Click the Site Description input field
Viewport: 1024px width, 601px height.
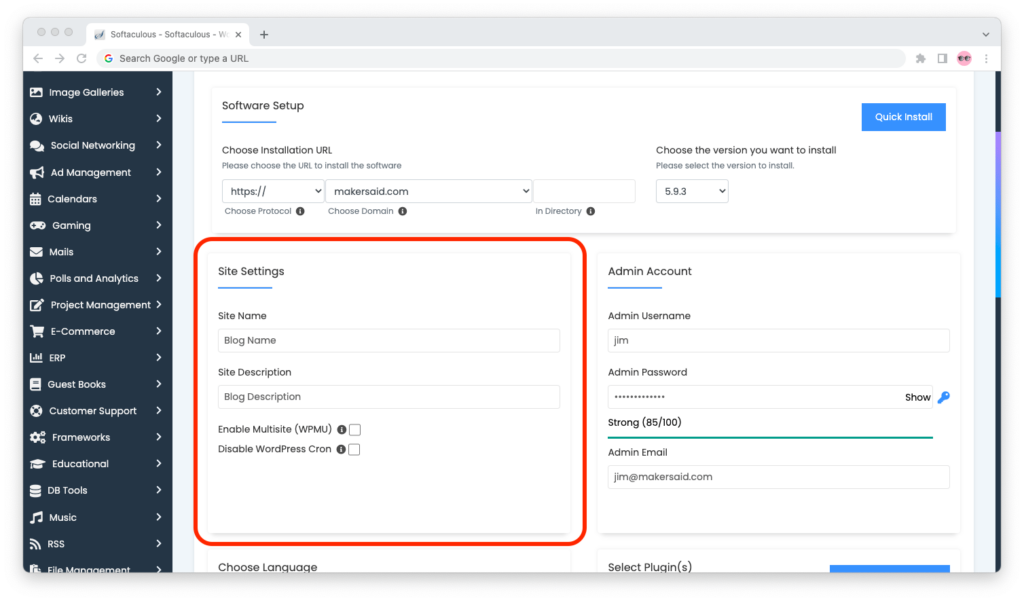pos(389,397)
